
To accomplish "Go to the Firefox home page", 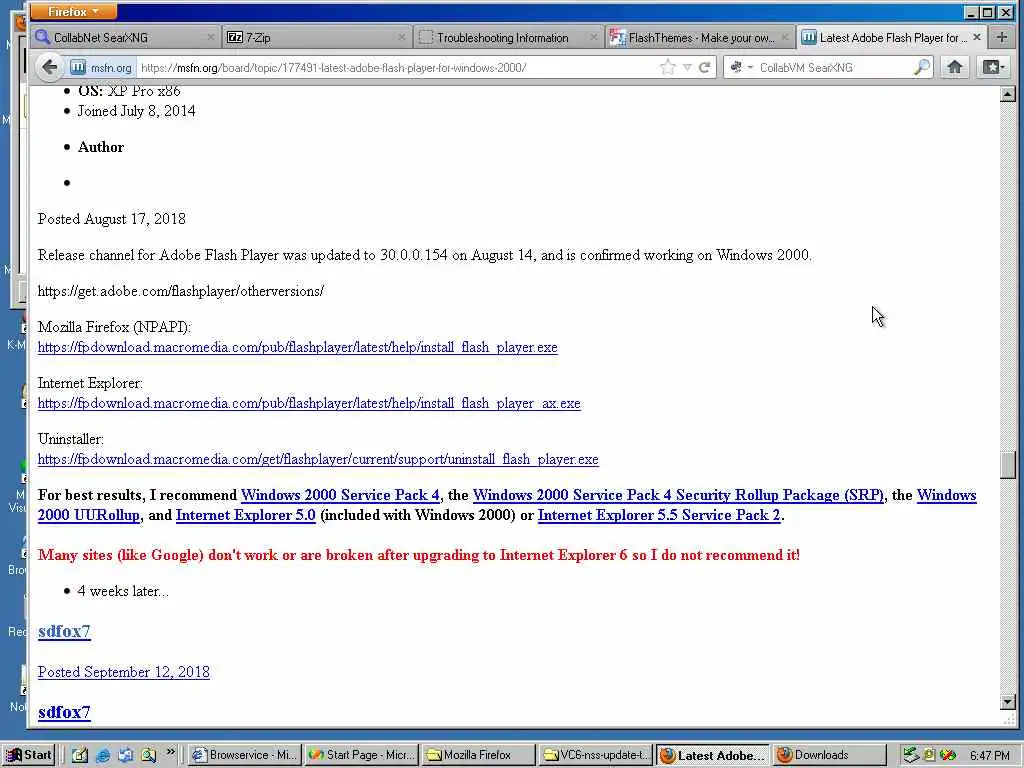I will (x=955, y=67).
